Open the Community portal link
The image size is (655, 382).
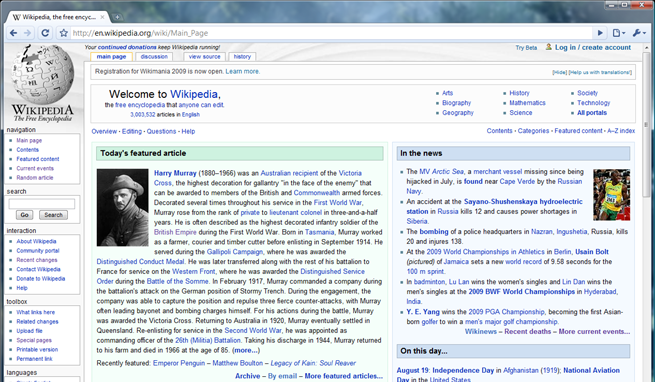tap(38, 251)
